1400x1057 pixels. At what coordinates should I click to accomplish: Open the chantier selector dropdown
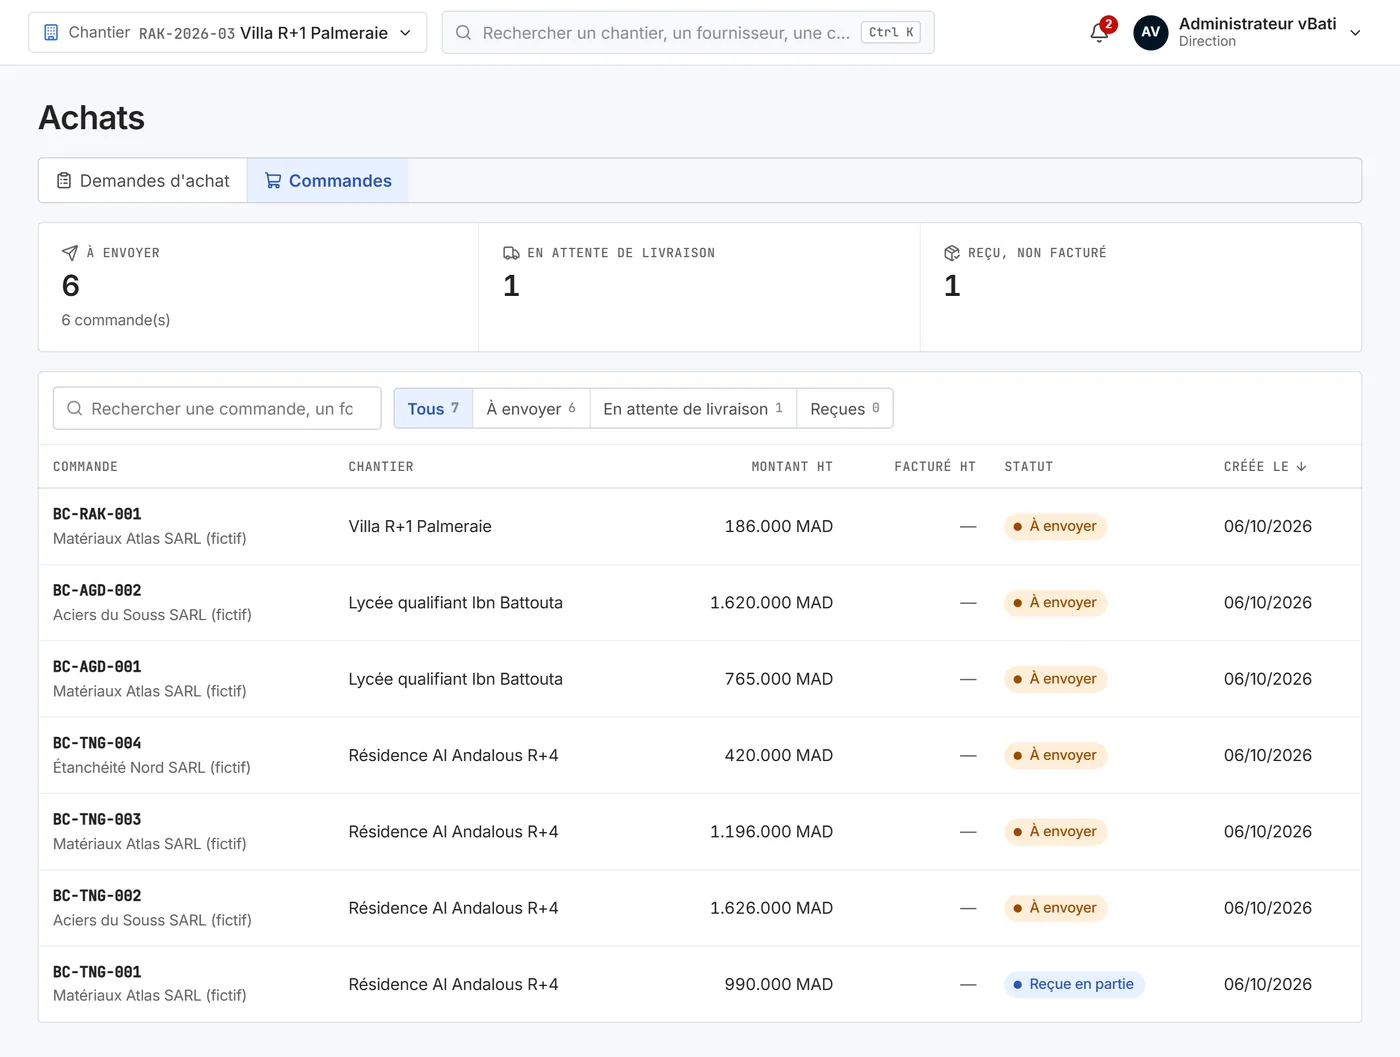[228, 33]
